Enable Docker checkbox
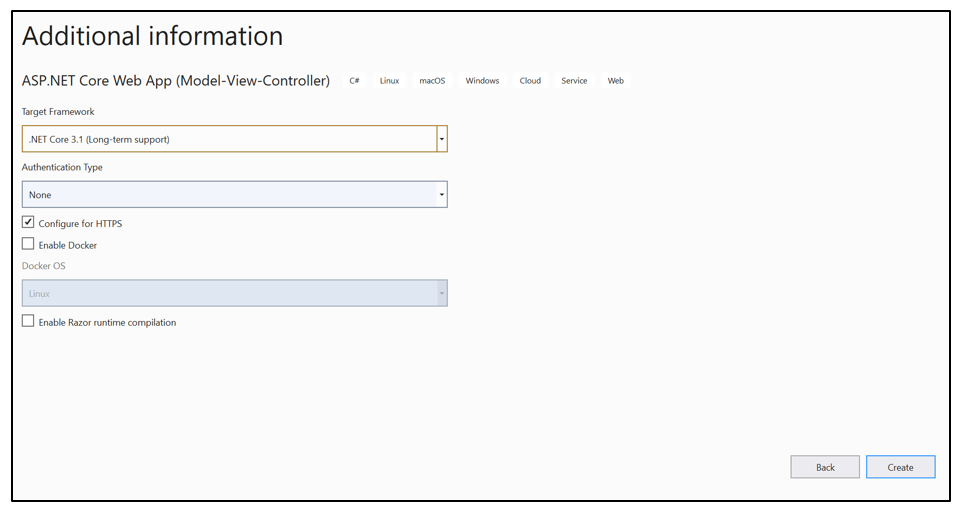962x508 pixels. [x=28, y=244]
